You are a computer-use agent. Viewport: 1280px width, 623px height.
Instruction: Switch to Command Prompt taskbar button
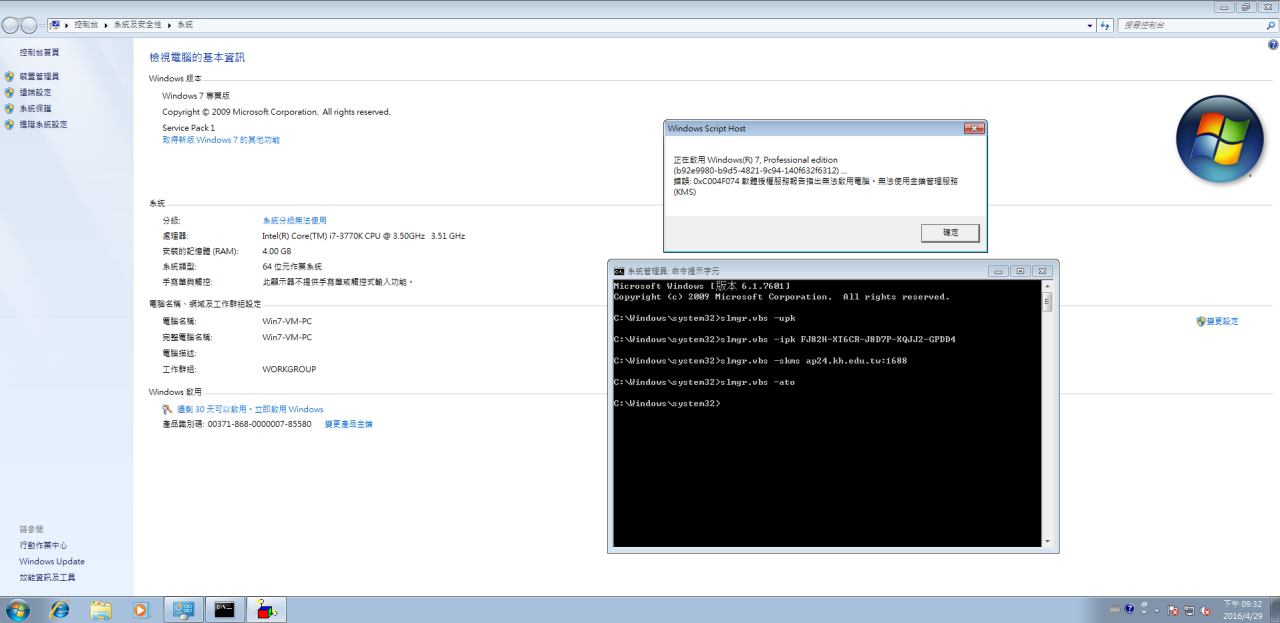click(x=224, y=609)
